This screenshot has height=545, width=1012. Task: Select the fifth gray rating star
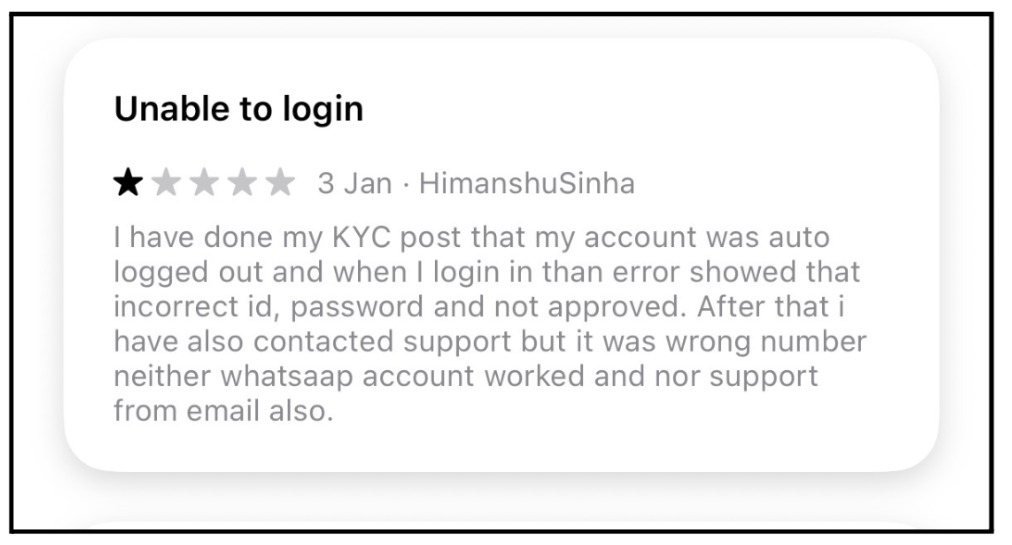point(281,183)
